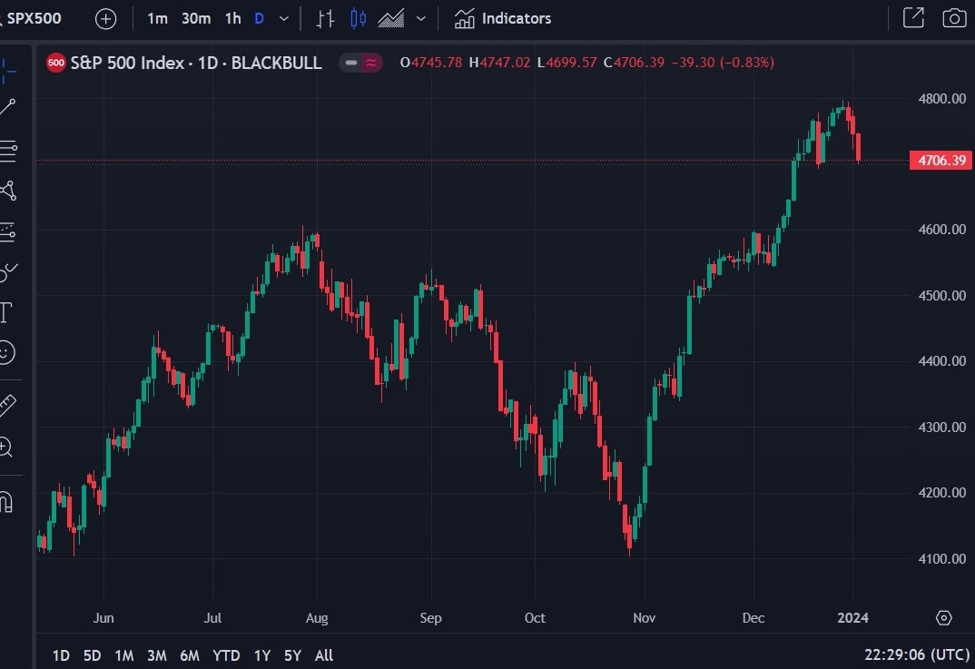Select the candlestick chart style icon
This screenshot has width=975, height=669.
[x=358, y=19]
